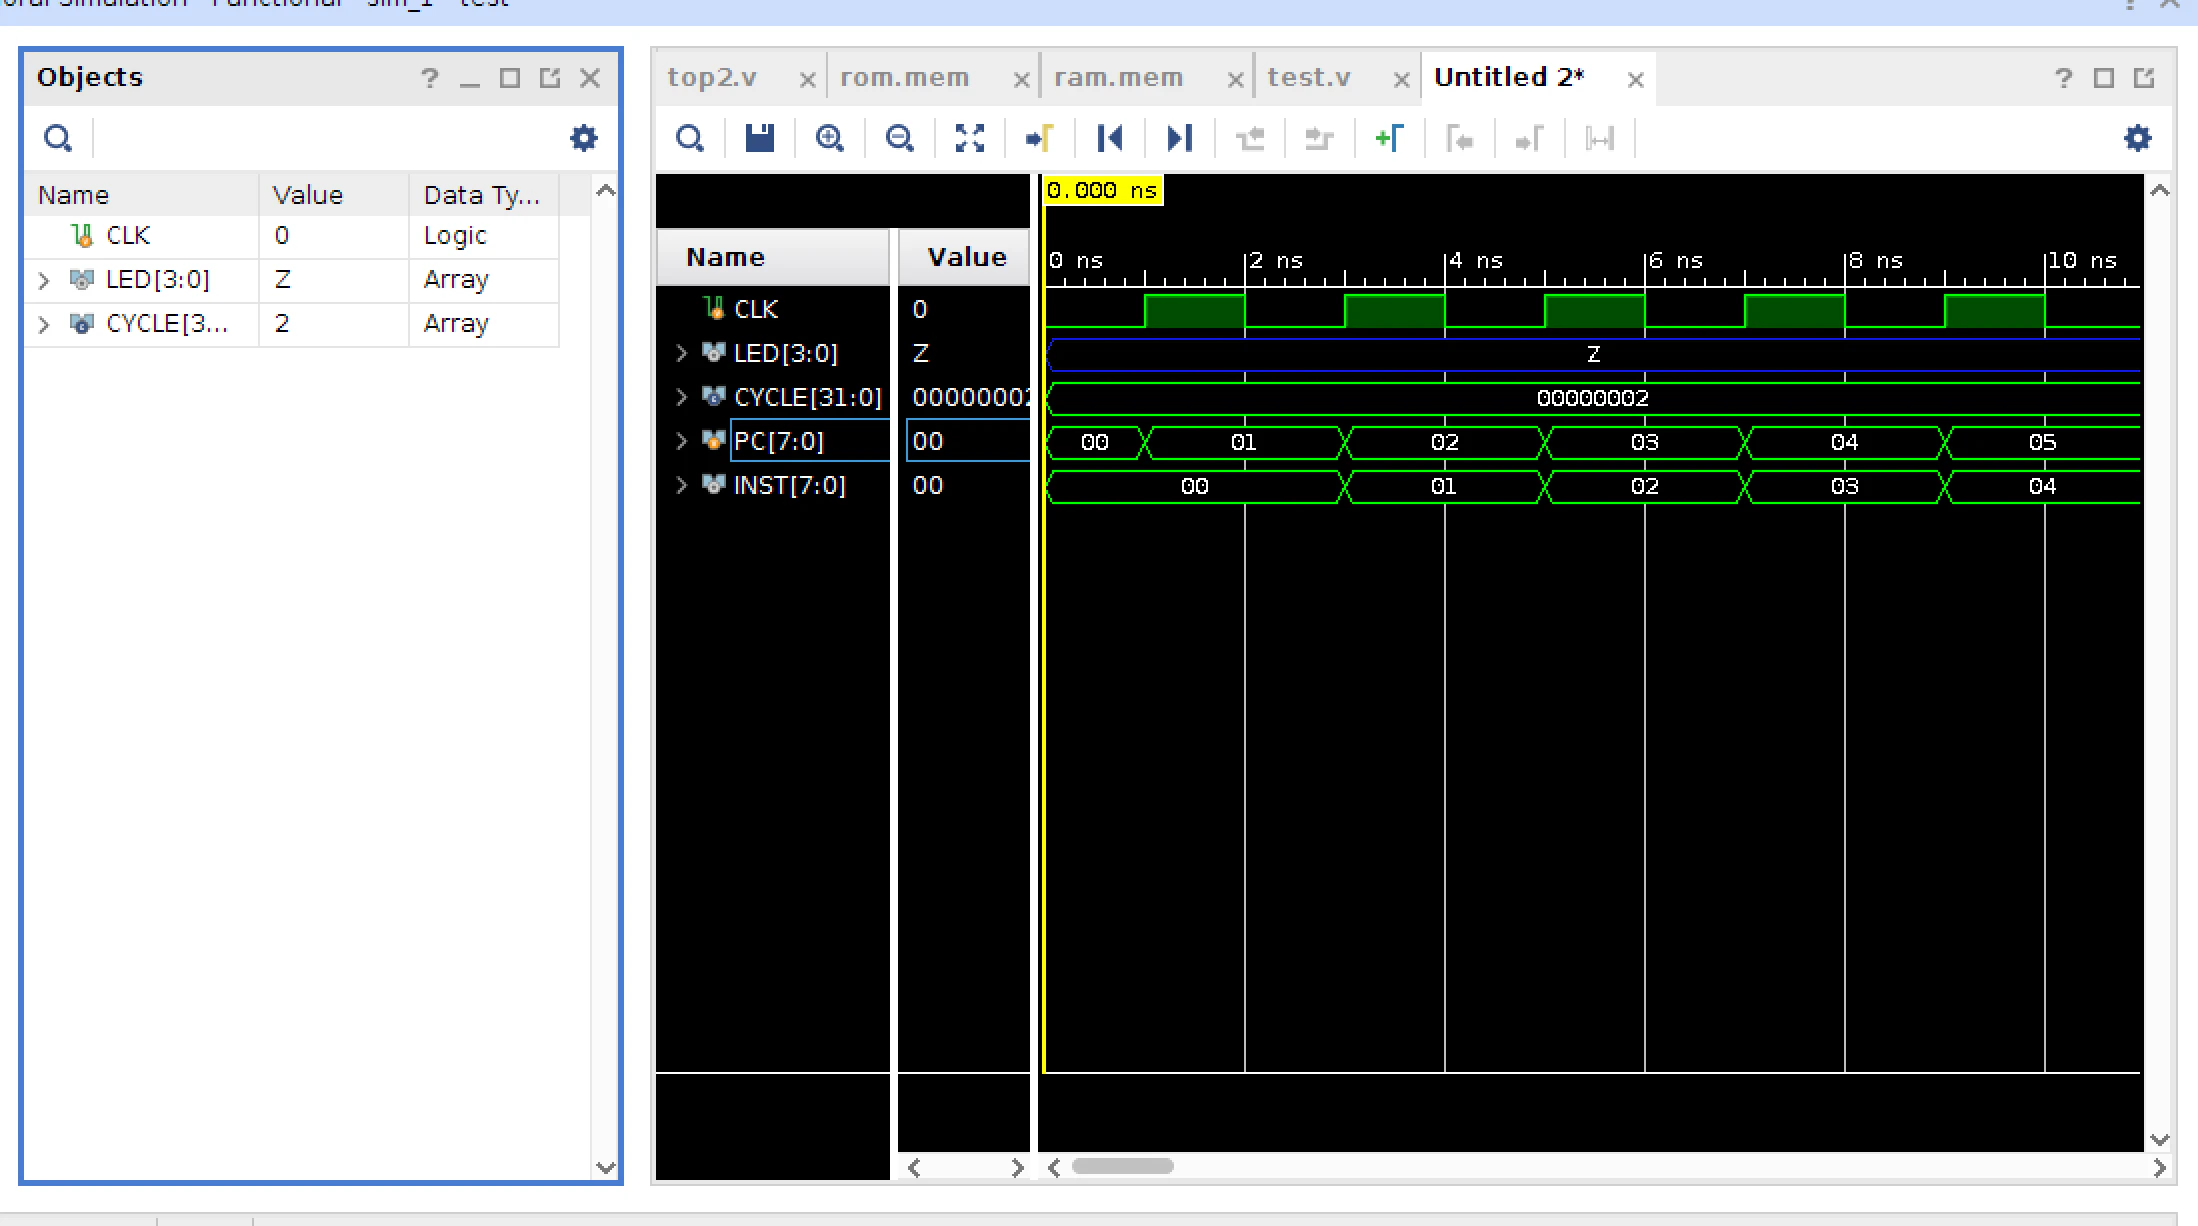Click the previous transition icon

click(x=1250, y=138)
